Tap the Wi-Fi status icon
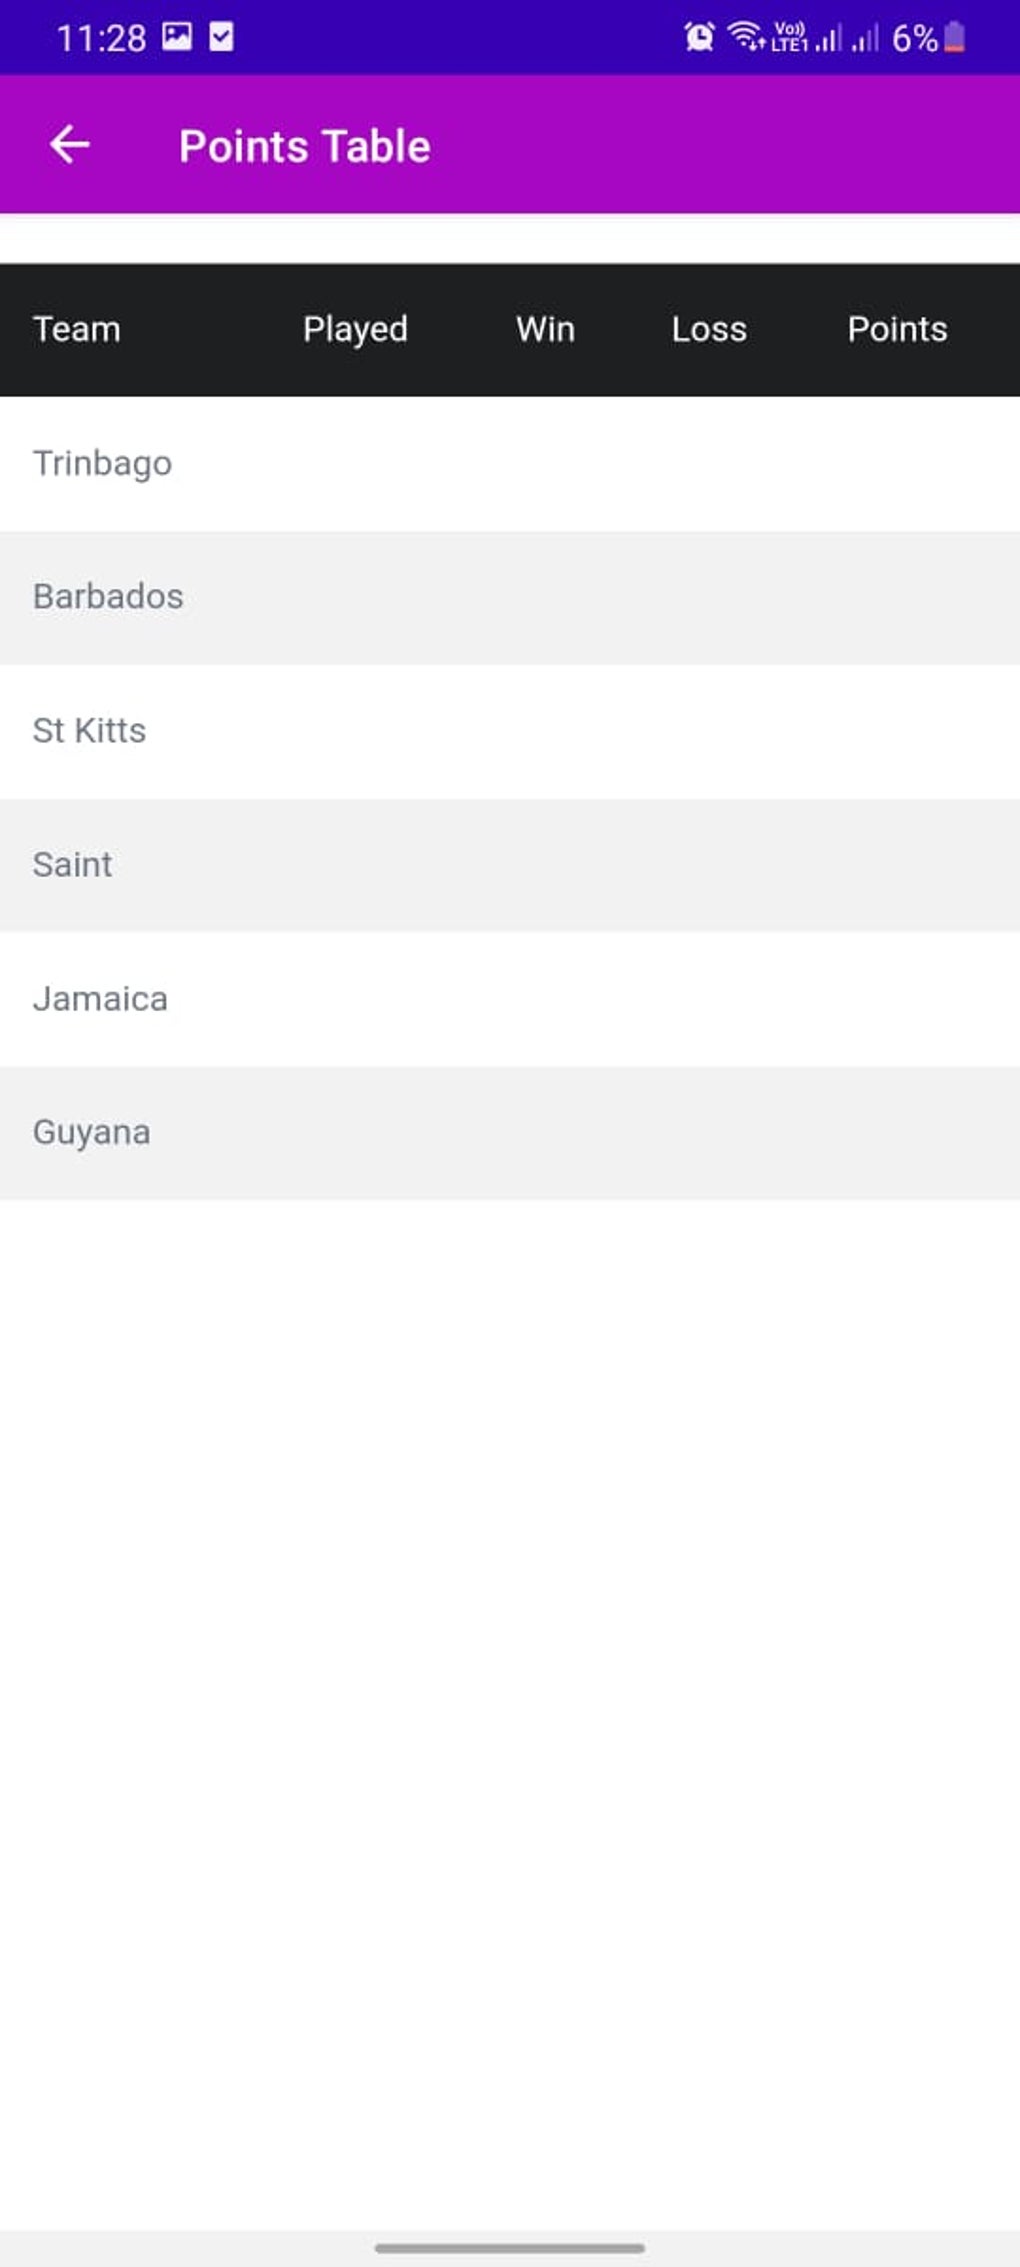Viewport: 1020px width, 2267px height. click(x=746, y=37)
